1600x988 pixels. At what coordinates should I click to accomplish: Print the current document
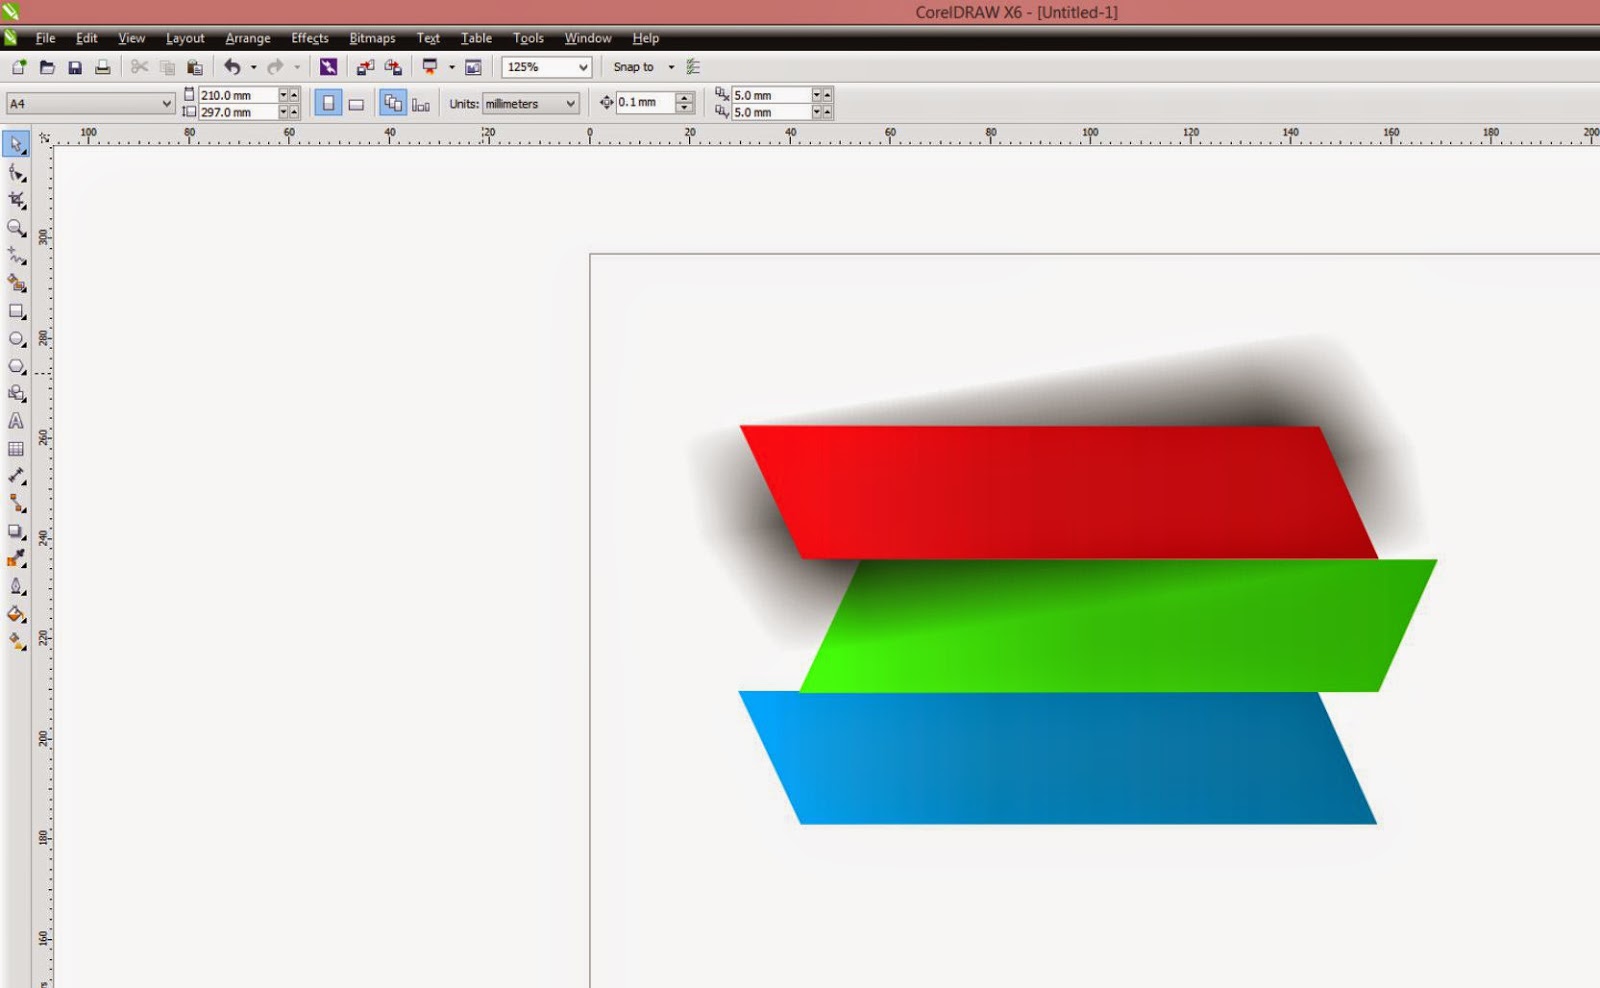102,67
